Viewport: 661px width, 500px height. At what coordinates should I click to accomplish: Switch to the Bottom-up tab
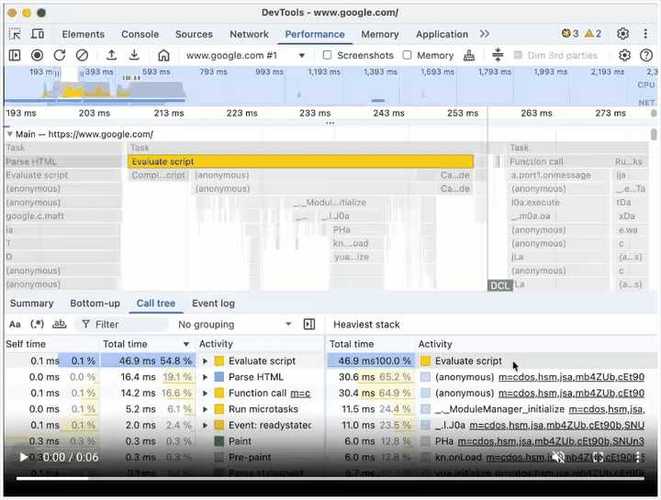coord(95,303)
